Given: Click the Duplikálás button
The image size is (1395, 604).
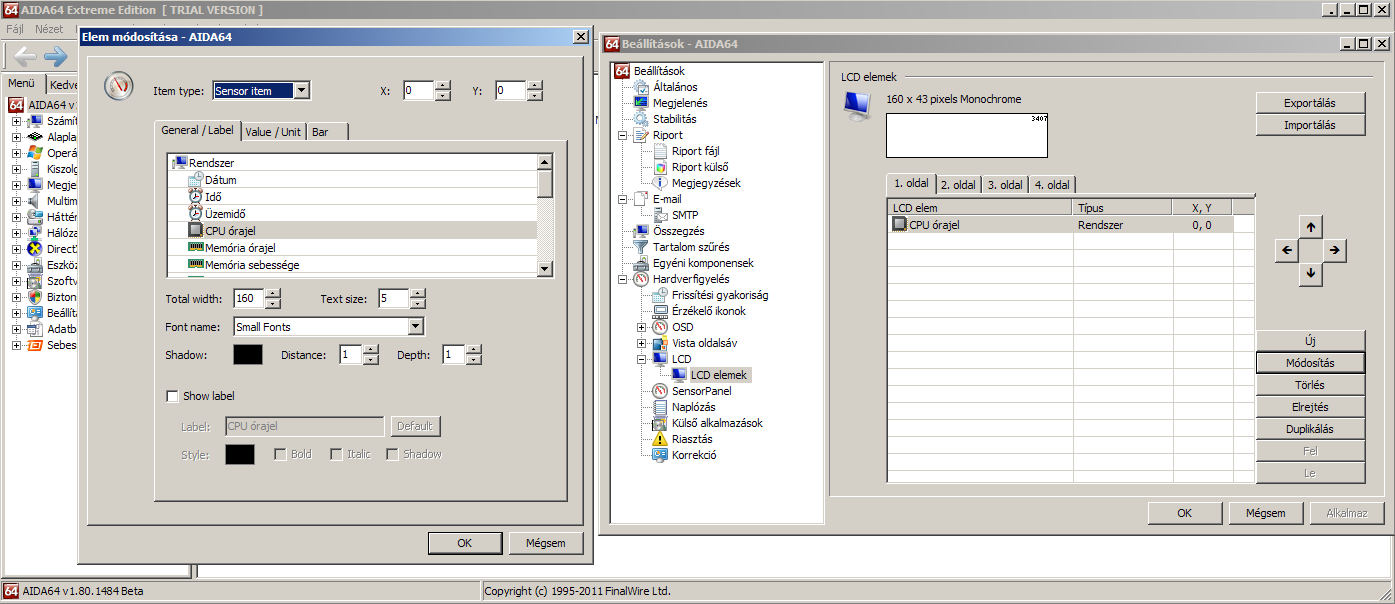Looking at the screenshot, I should click(1310, 429).
